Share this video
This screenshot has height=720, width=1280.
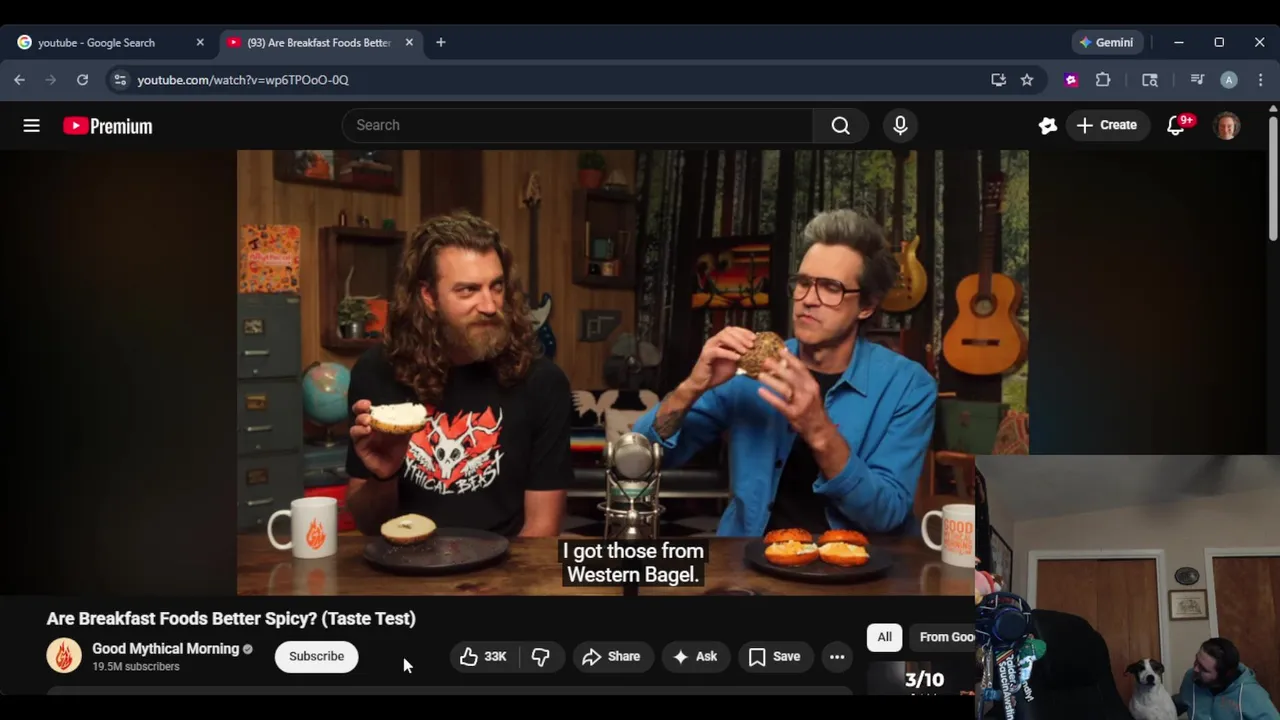tap(611, 656)
